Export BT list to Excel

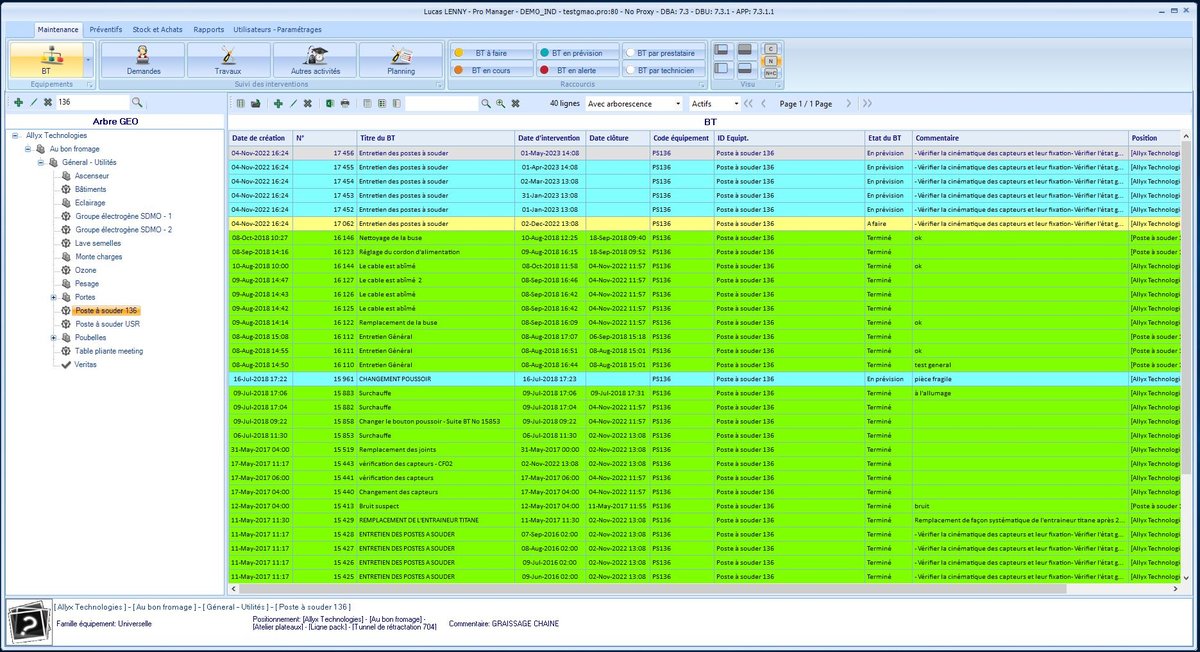tap(329, 103)
